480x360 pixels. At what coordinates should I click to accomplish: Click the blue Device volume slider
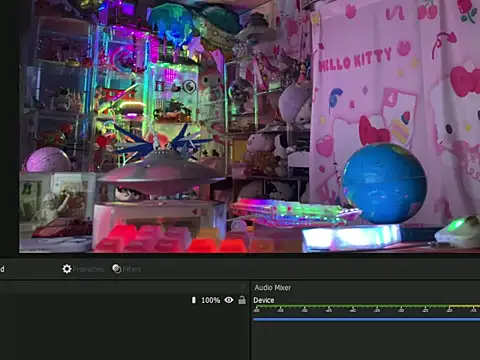click(x=366, y=319)
